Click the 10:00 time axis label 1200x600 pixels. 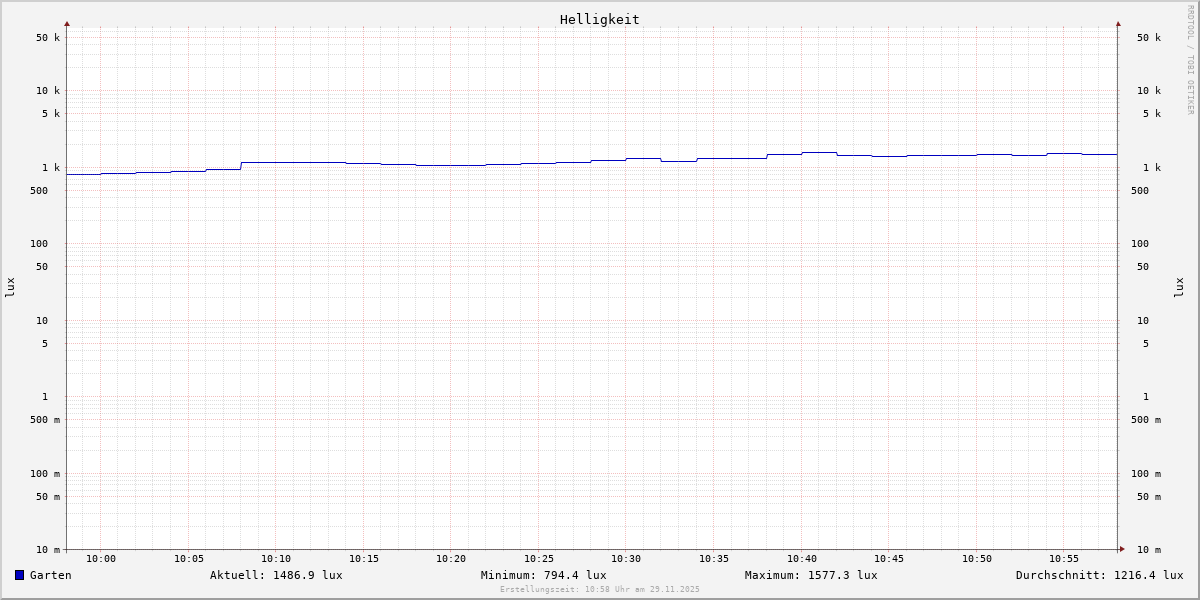click(x=101, y=559)
